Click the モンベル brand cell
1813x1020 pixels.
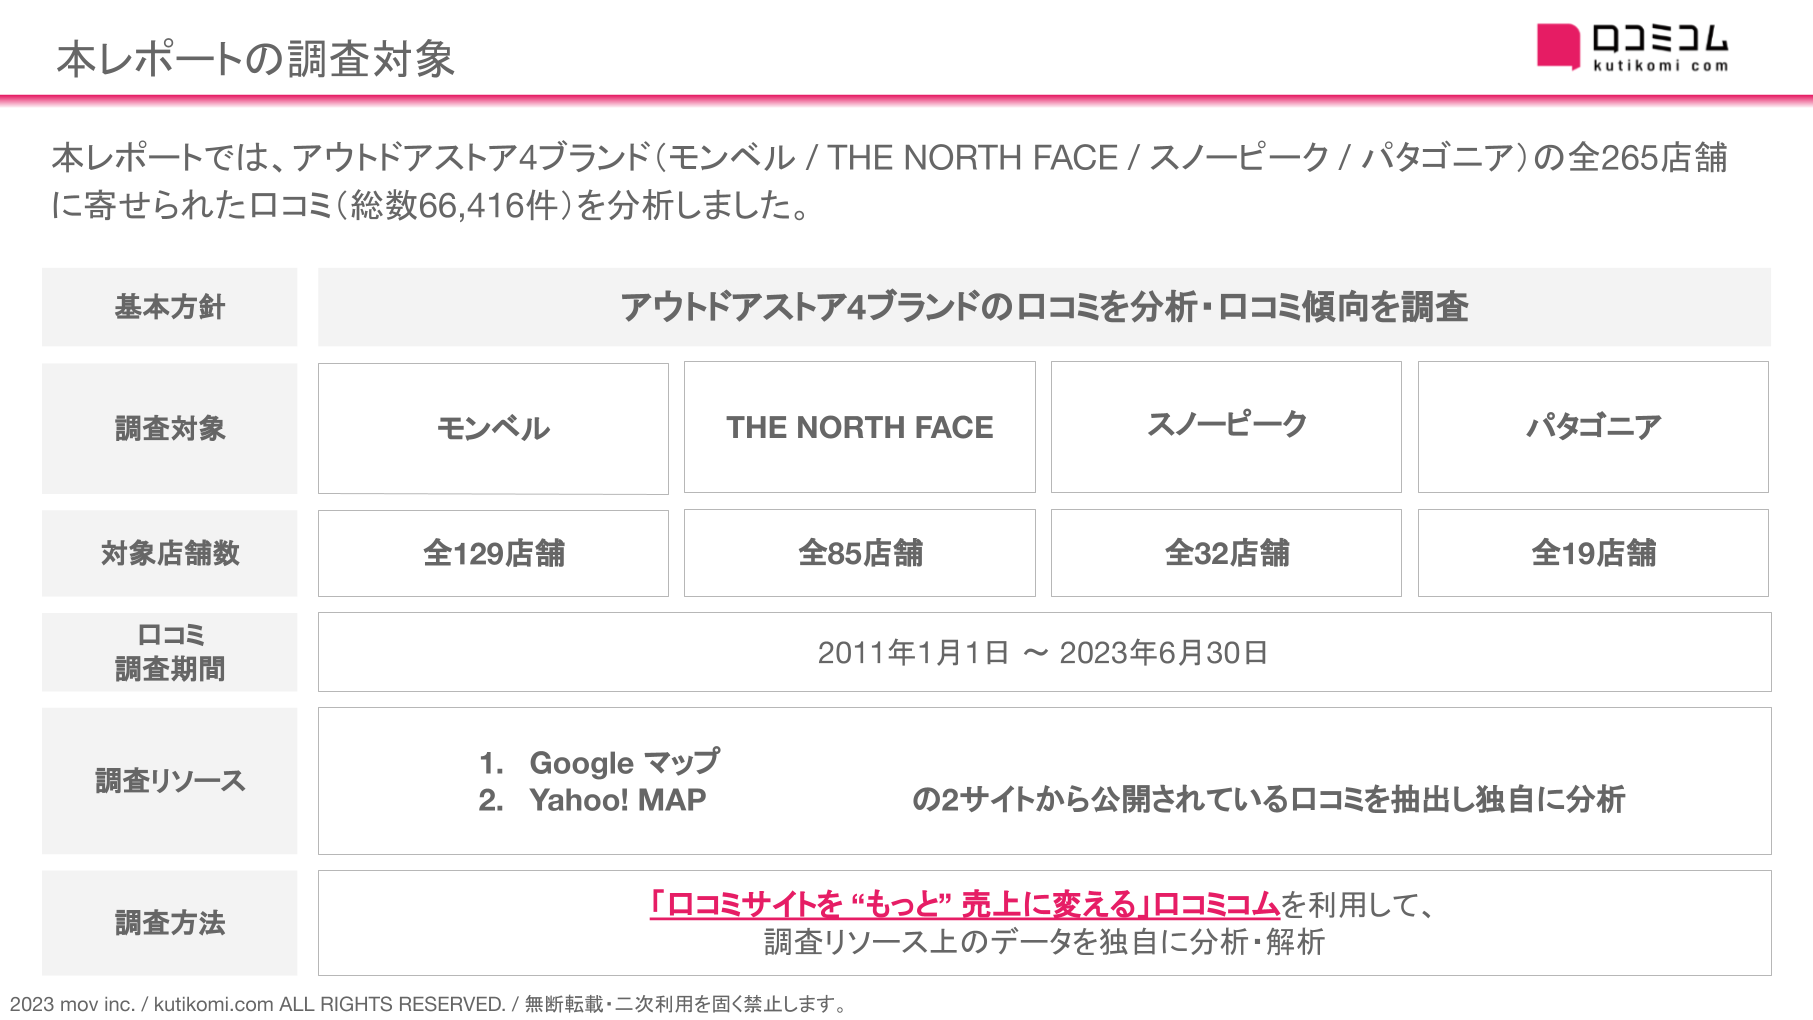pos(493,428)
